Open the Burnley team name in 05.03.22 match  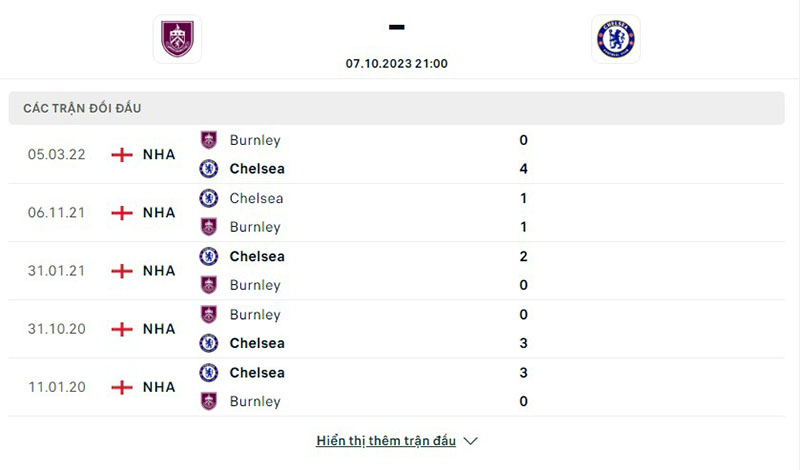tap(255, 140)
